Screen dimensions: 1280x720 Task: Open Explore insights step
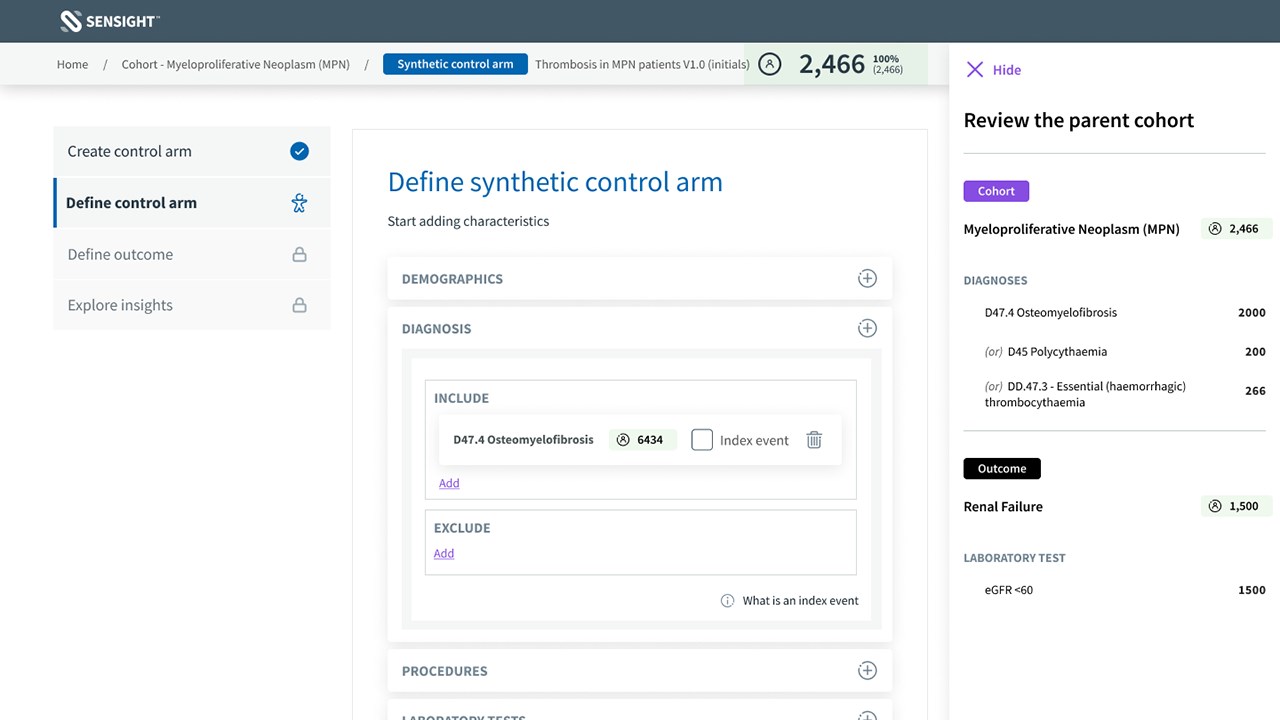(x=191, y=305)
